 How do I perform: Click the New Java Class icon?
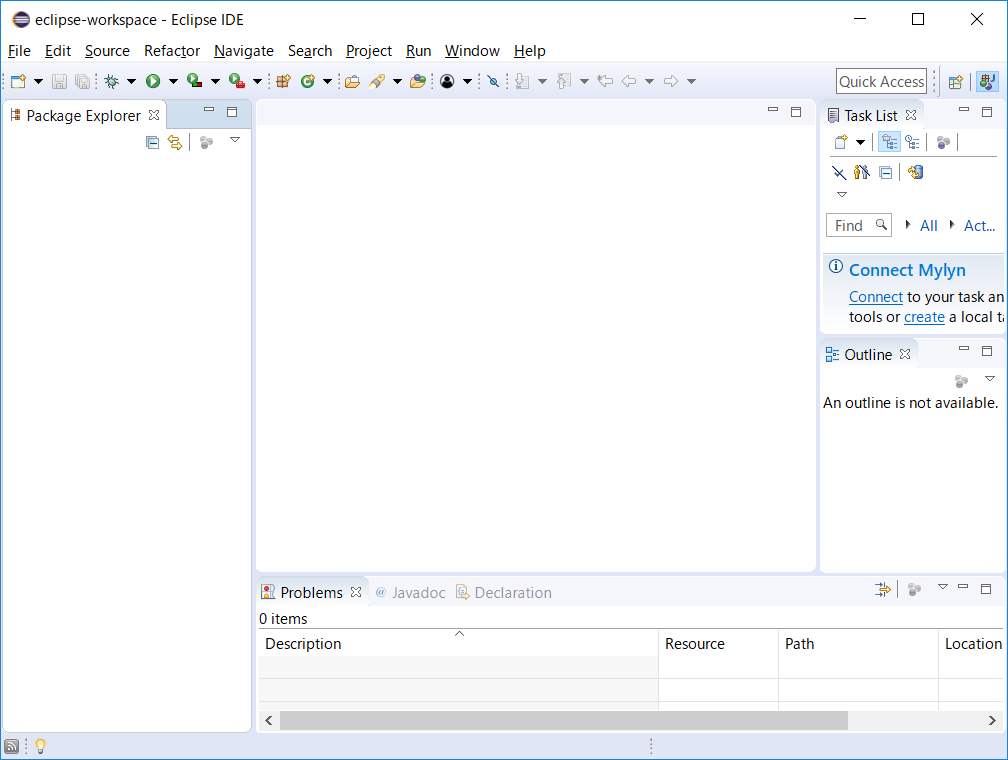pos(308,81)
